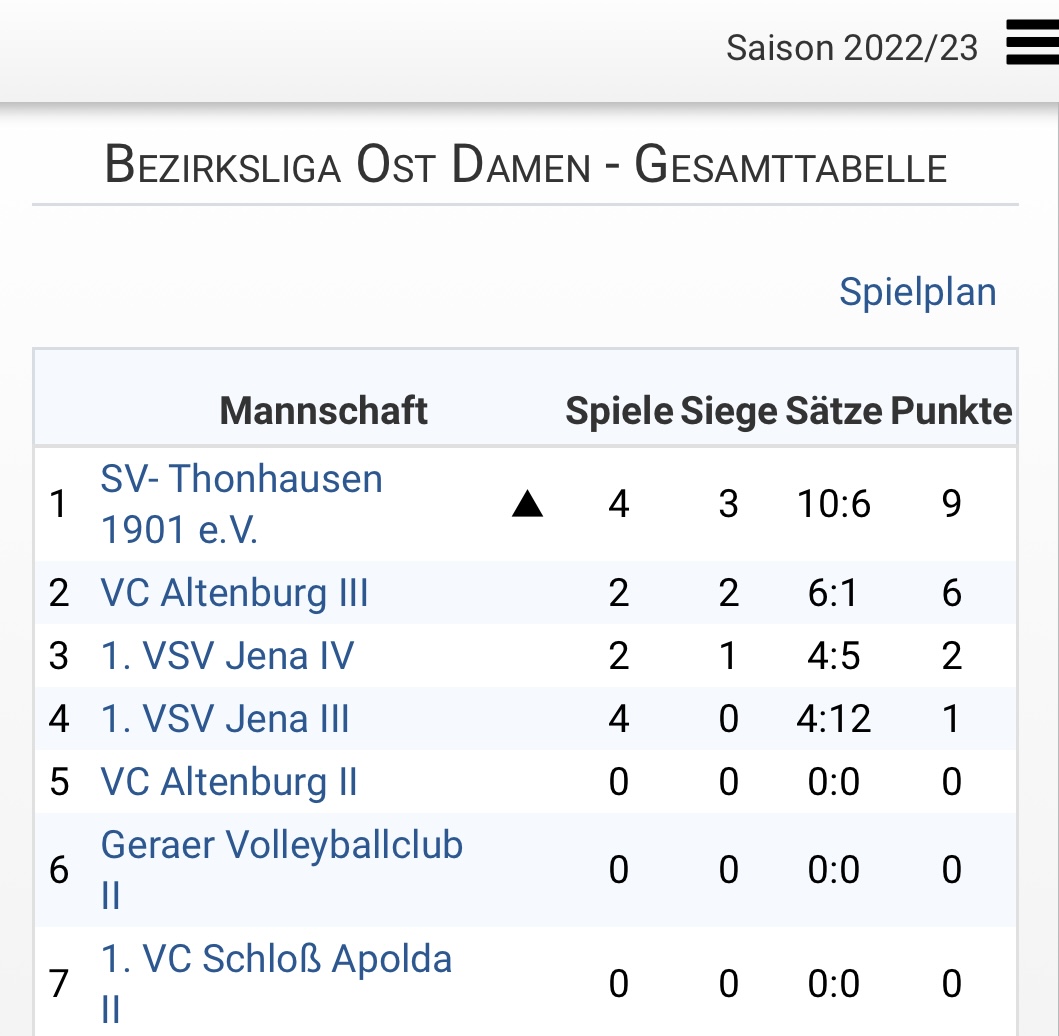Click the 9 points cell of Thonhausen
The height and width of the screenshot is (1036, 1059).
[952, 504]
